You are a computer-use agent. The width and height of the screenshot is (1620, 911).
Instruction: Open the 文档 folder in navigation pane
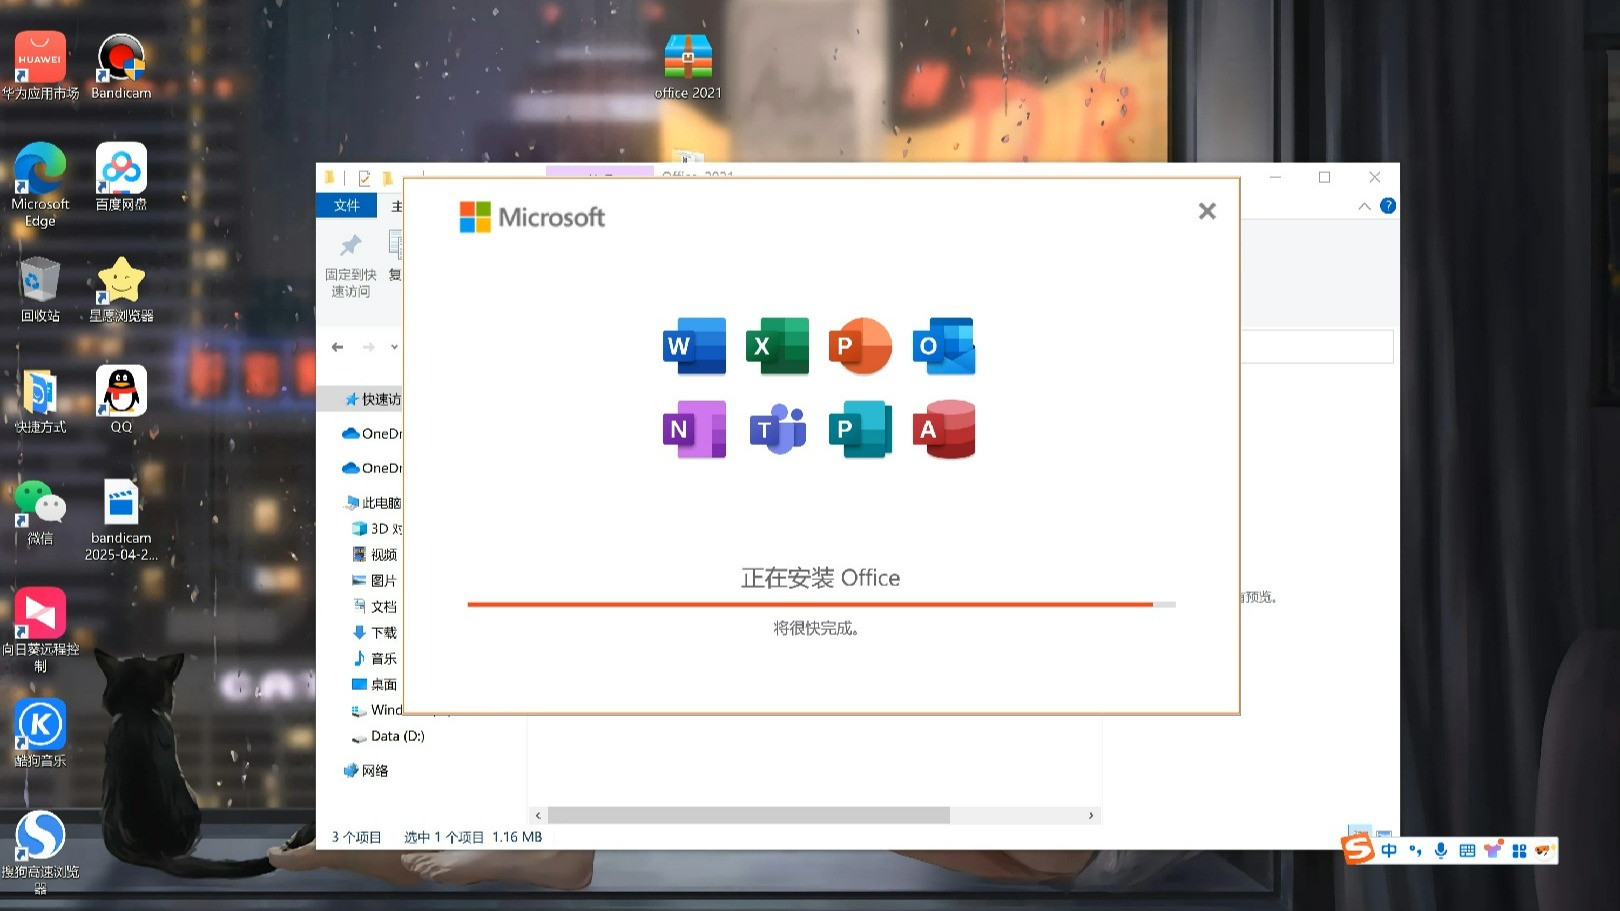(374, 606)
